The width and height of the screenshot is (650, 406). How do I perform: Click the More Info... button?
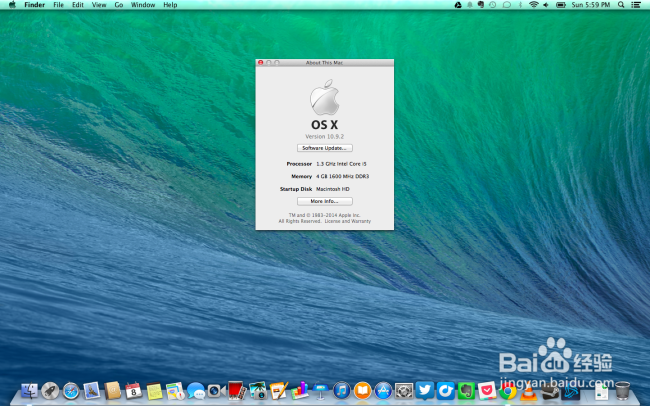click(325, 201)
